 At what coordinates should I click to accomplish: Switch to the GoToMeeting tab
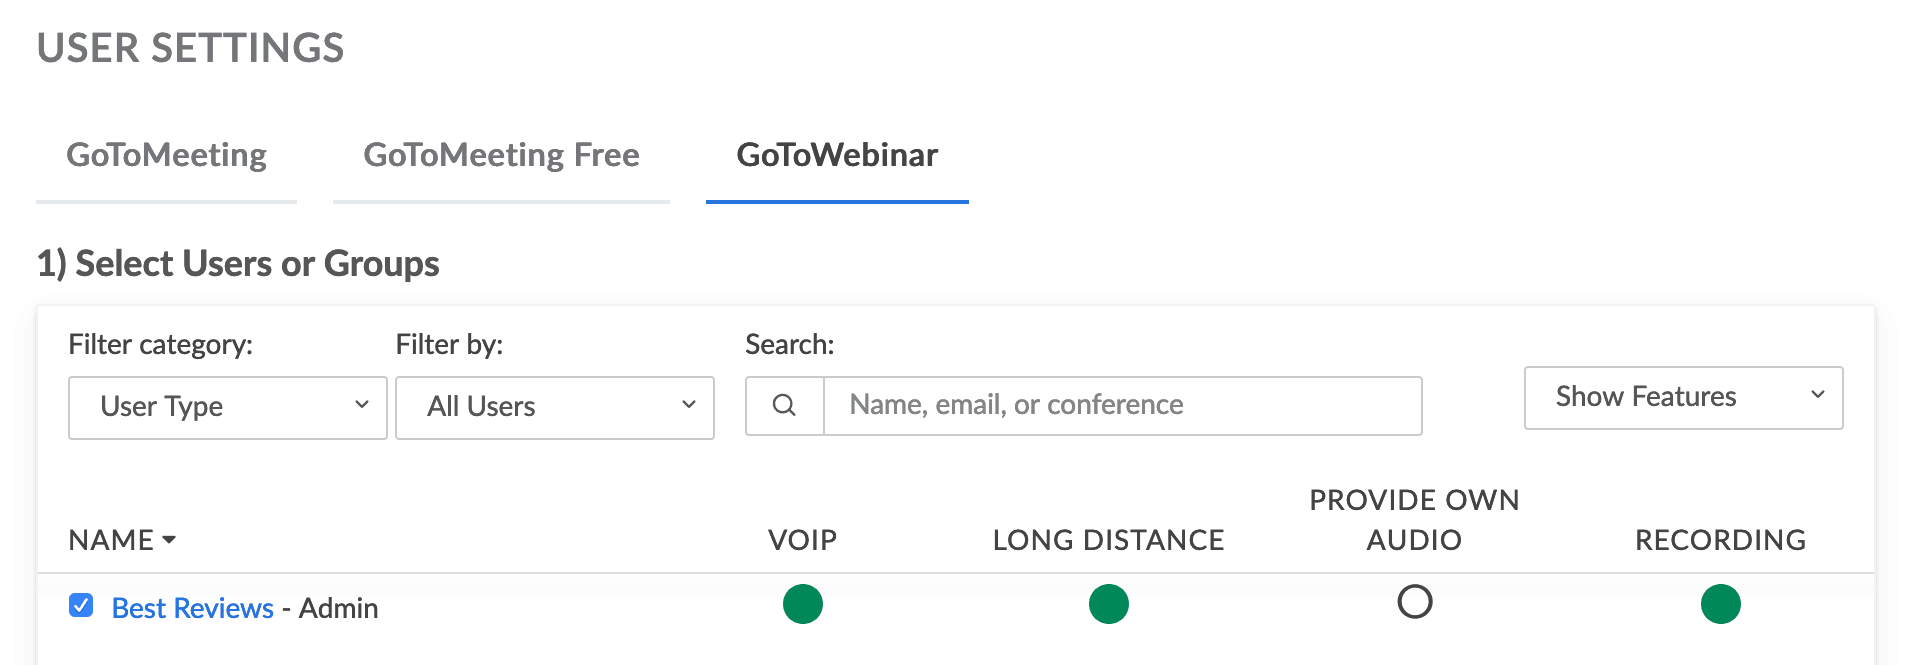pyautogui.click(x=166, y=155)
